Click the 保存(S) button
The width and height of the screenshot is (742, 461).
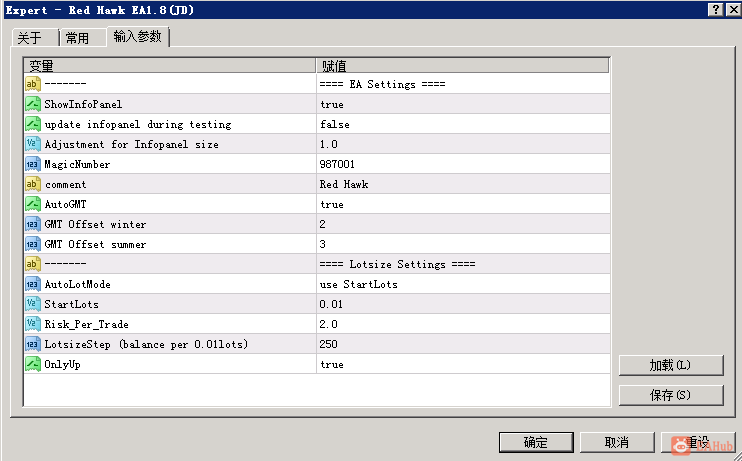671,395
